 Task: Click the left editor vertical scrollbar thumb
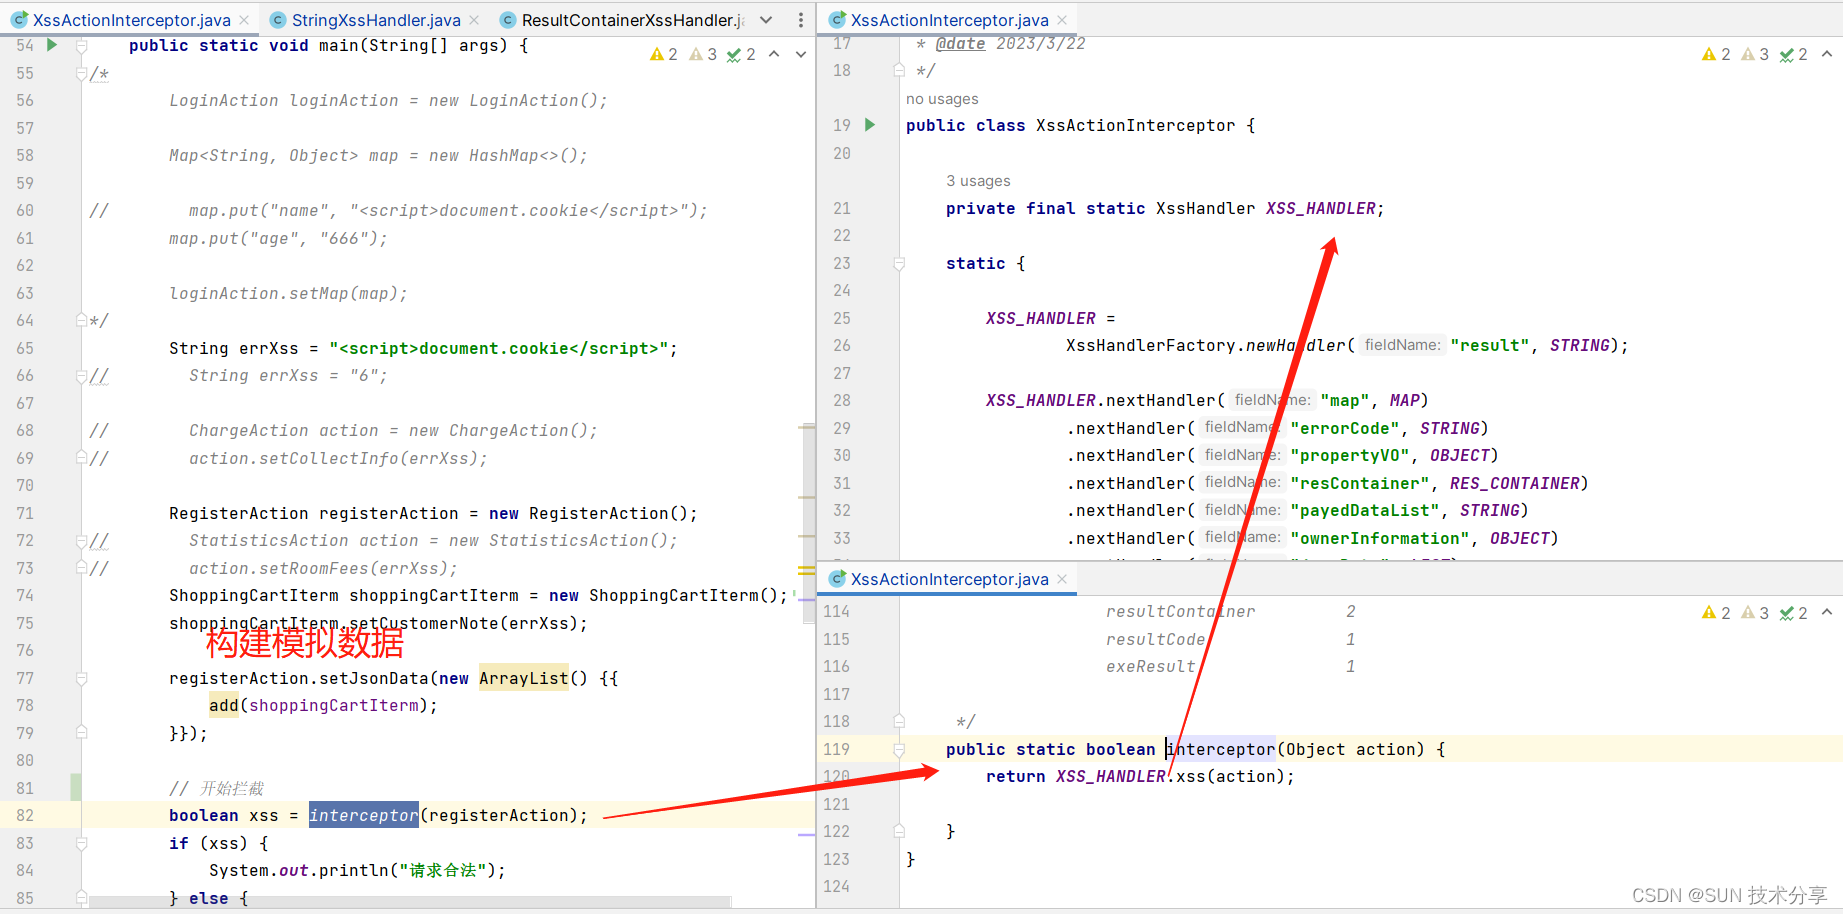pos(808,525)
